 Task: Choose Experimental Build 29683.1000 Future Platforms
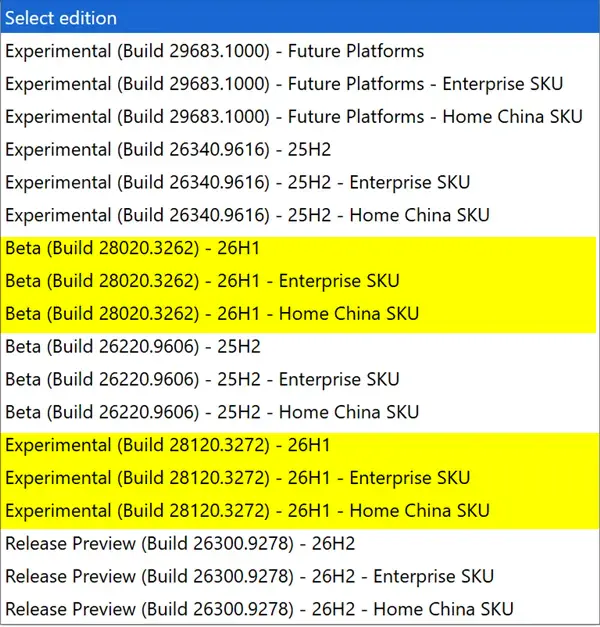pyautogui.click(x=300, y=51)
